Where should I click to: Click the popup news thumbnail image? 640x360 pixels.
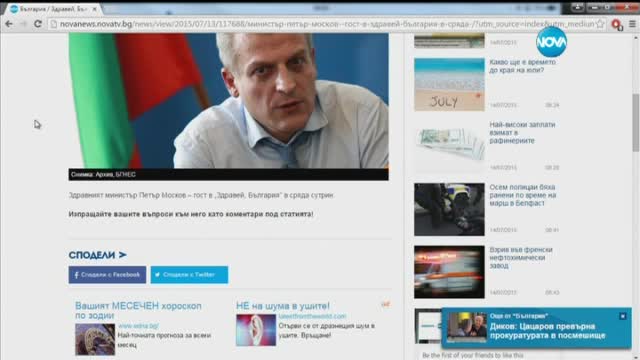467,327
